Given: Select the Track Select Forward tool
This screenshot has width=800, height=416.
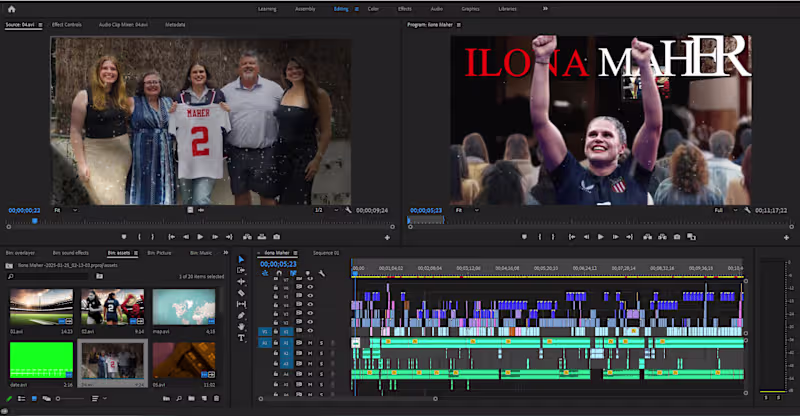Looking at the screenshot, I should [241, 270].
